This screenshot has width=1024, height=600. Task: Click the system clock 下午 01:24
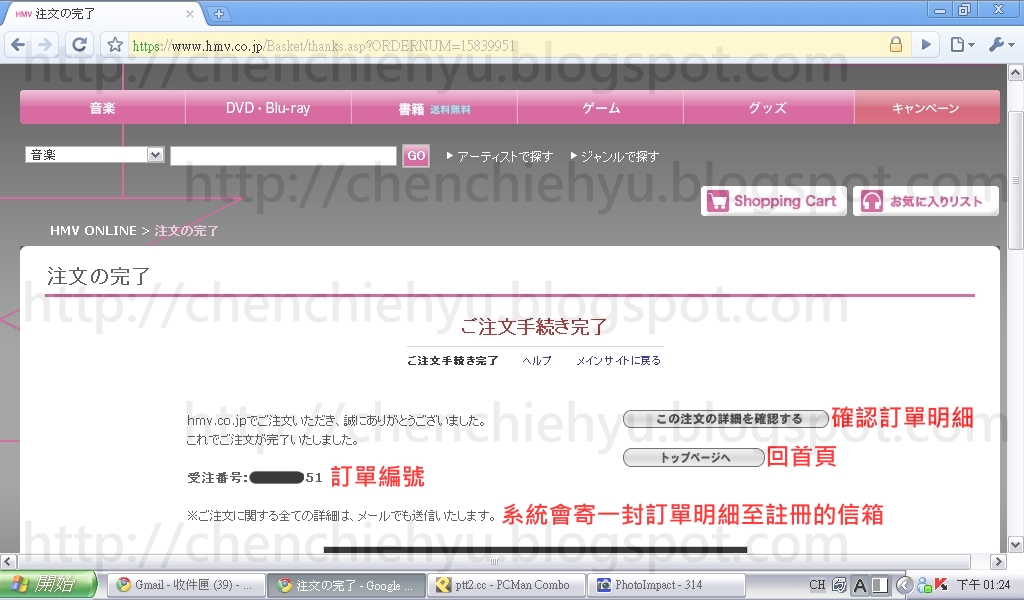click(984, 585)
